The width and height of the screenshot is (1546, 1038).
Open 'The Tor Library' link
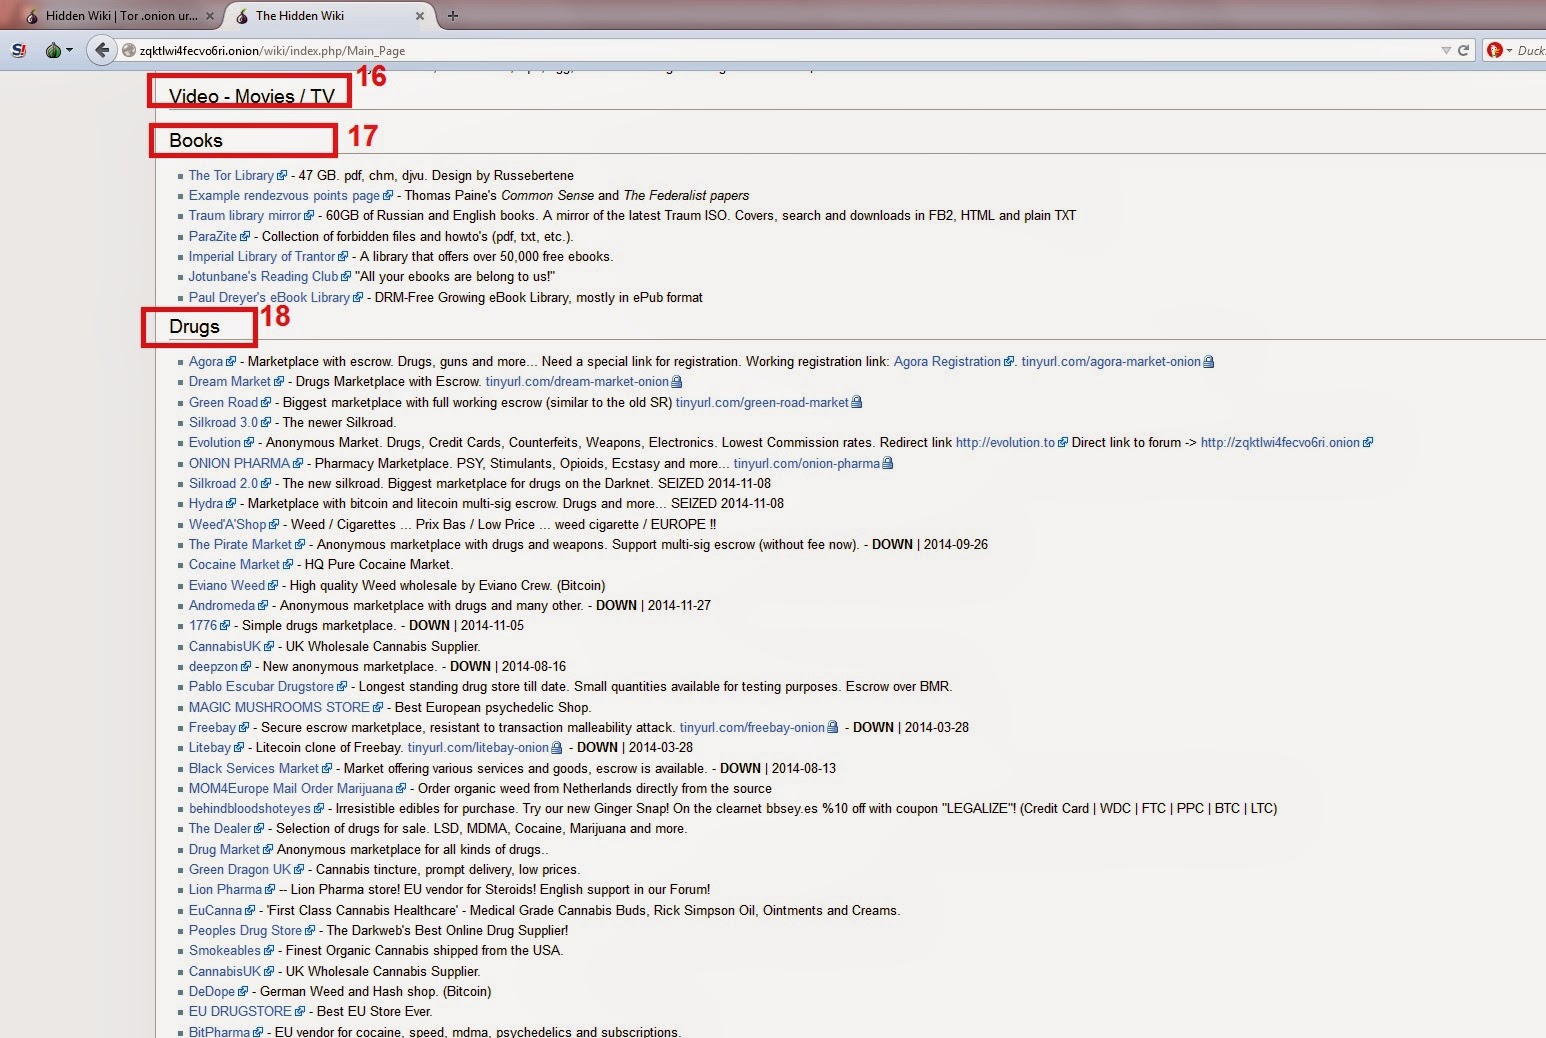tap(231, 176)
